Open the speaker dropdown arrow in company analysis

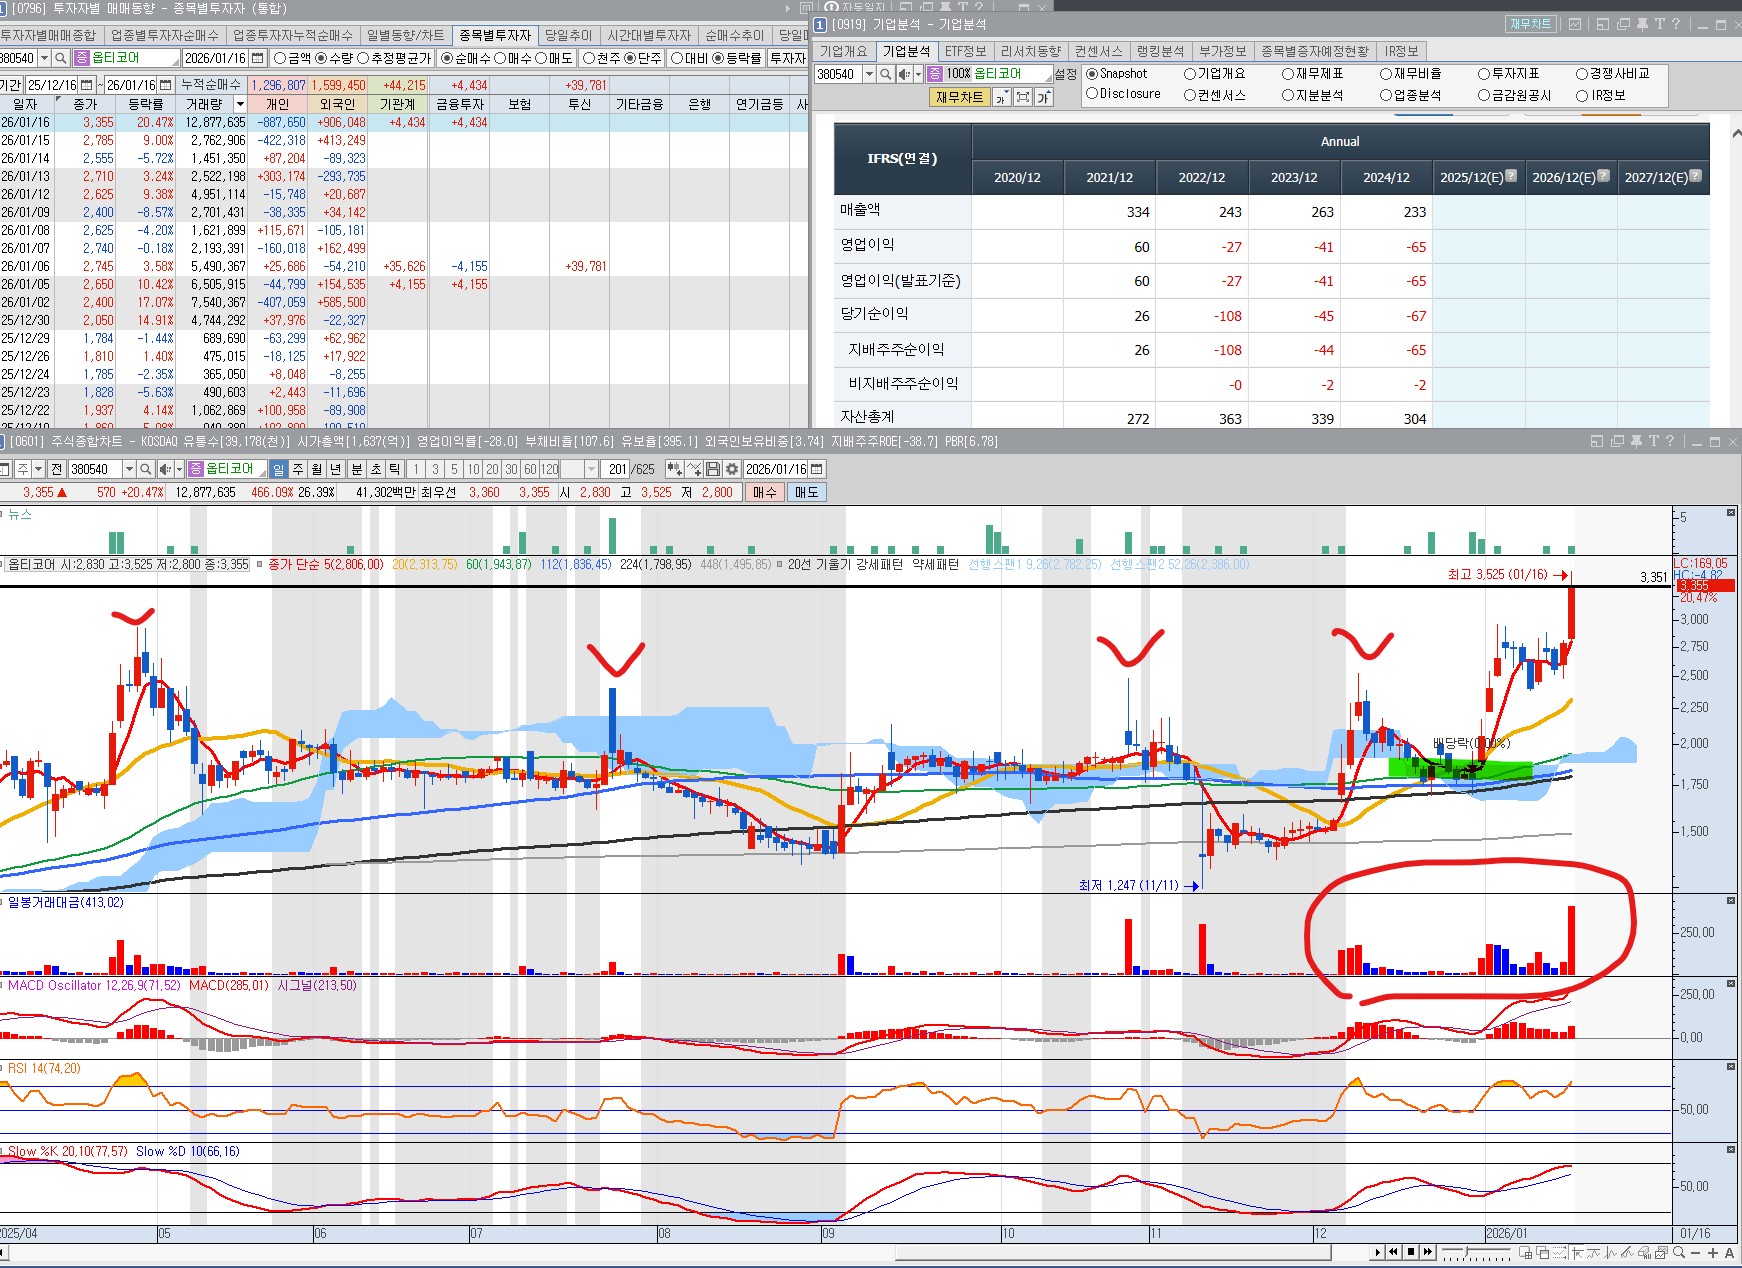[917, 74]
